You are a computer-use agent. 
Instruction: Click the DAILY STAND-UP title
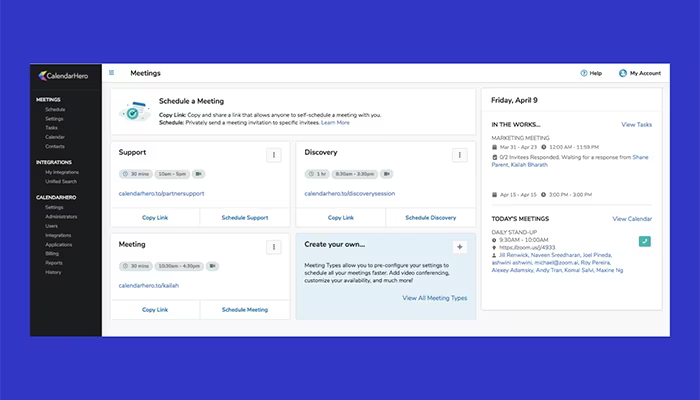(x=514, y=233)
